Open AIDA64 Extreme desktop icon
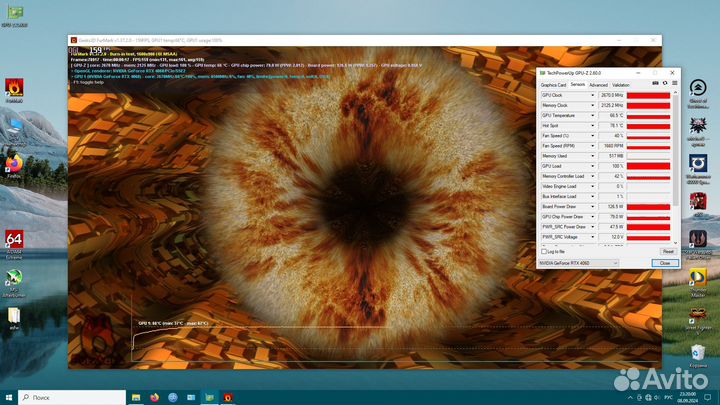The height and width of the screenshot is (405, 720). pyautogui.click(x=14, y=240)
